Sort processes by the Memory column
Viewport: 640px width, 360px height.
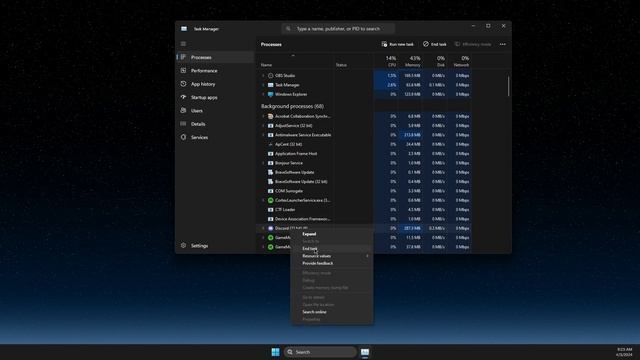pyautogui.click(x=410, y=61)
